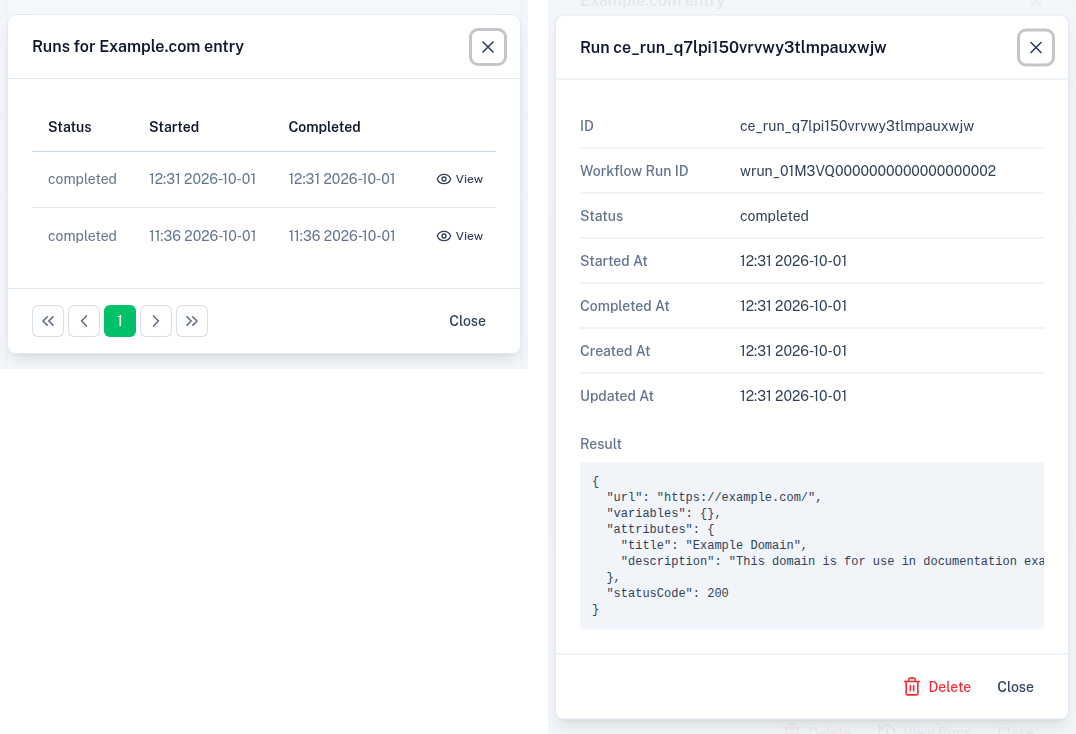The width and height of the screenshot is (1076, 734).
Task: Click the Workflow Run ID label
Action: click(x=634, y=171)
